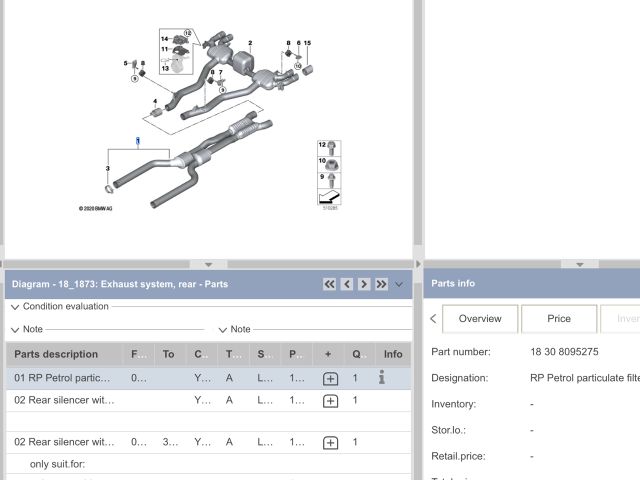Go to next diagram arrow
The image size is (640, 480).
tap(364, 284)
